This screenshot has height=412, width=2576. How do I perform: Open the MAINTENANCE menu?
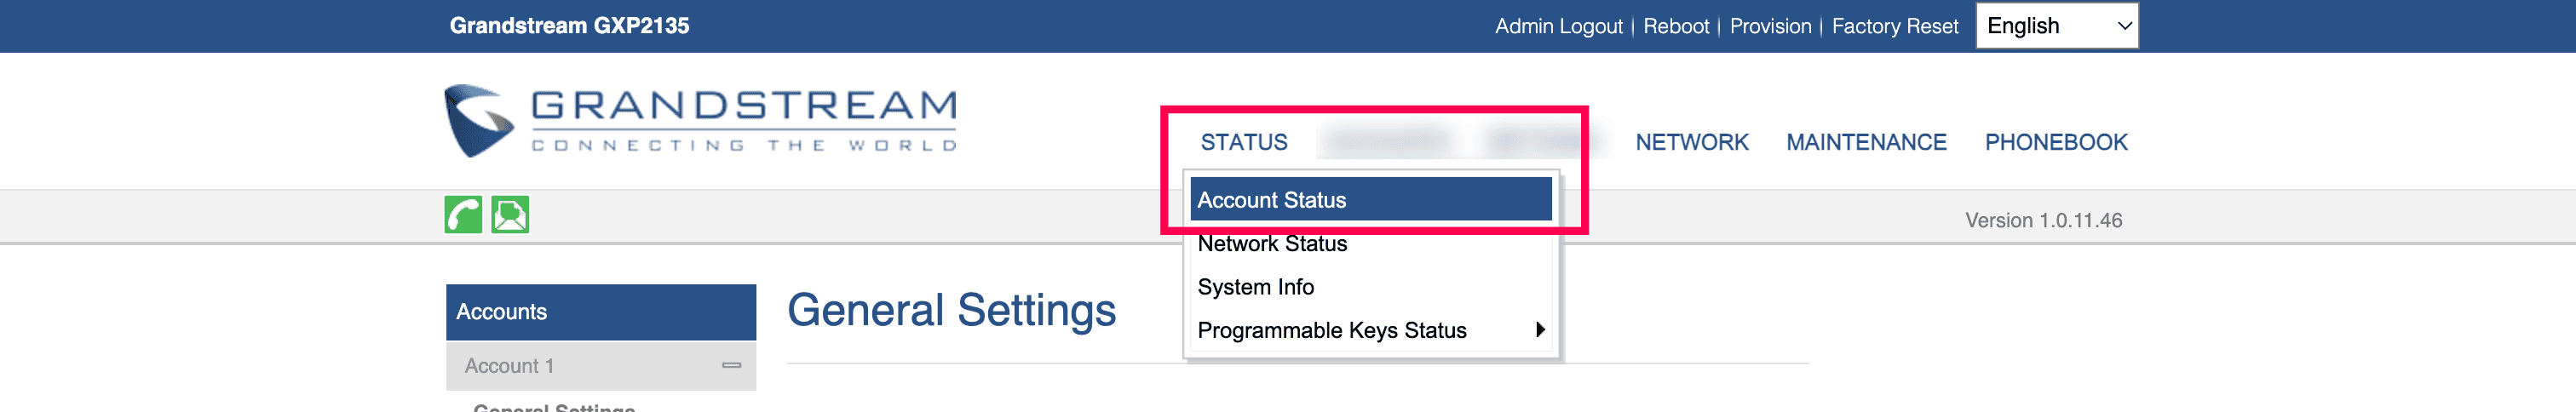[x=1866, y=142]
